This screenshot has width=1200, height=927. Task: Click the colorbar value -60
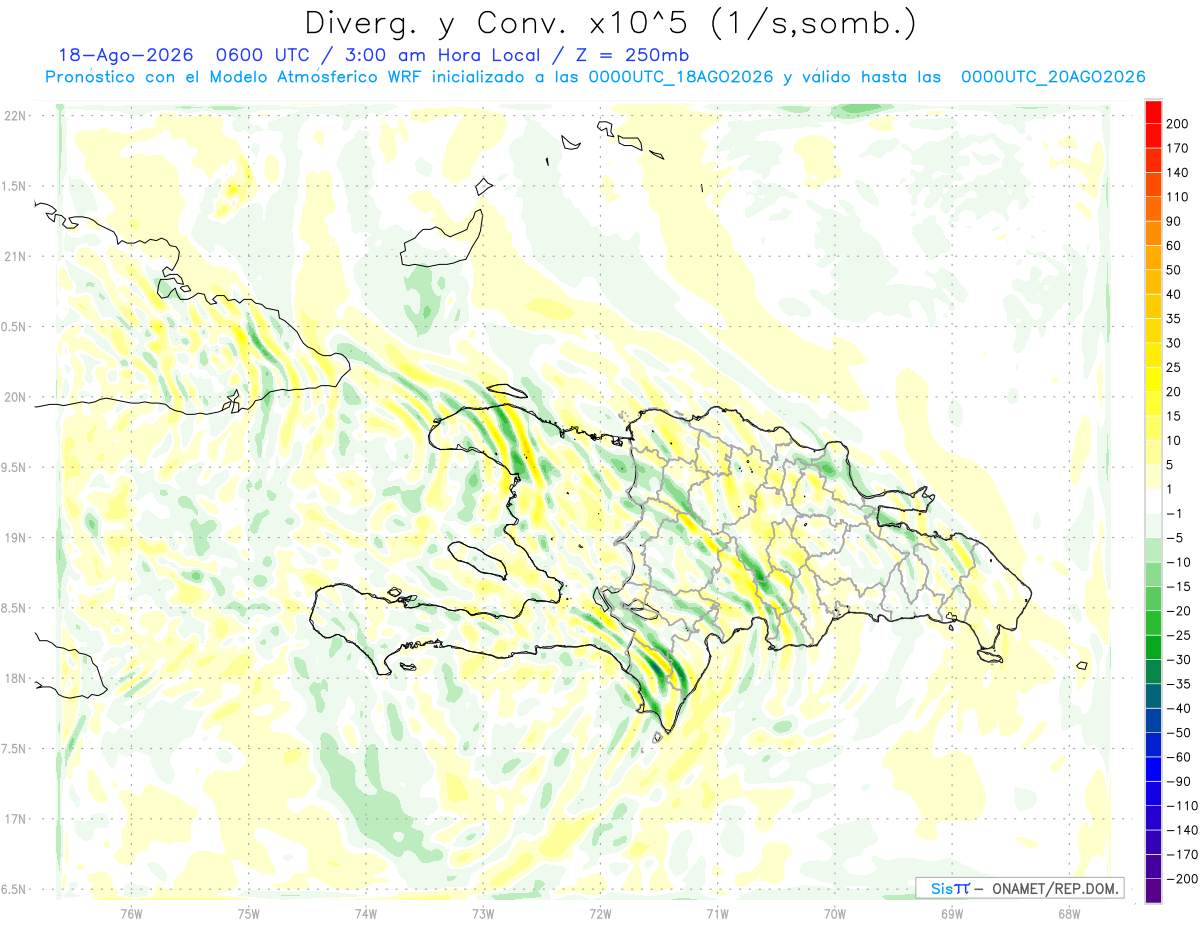click(x=1181, y=757)
